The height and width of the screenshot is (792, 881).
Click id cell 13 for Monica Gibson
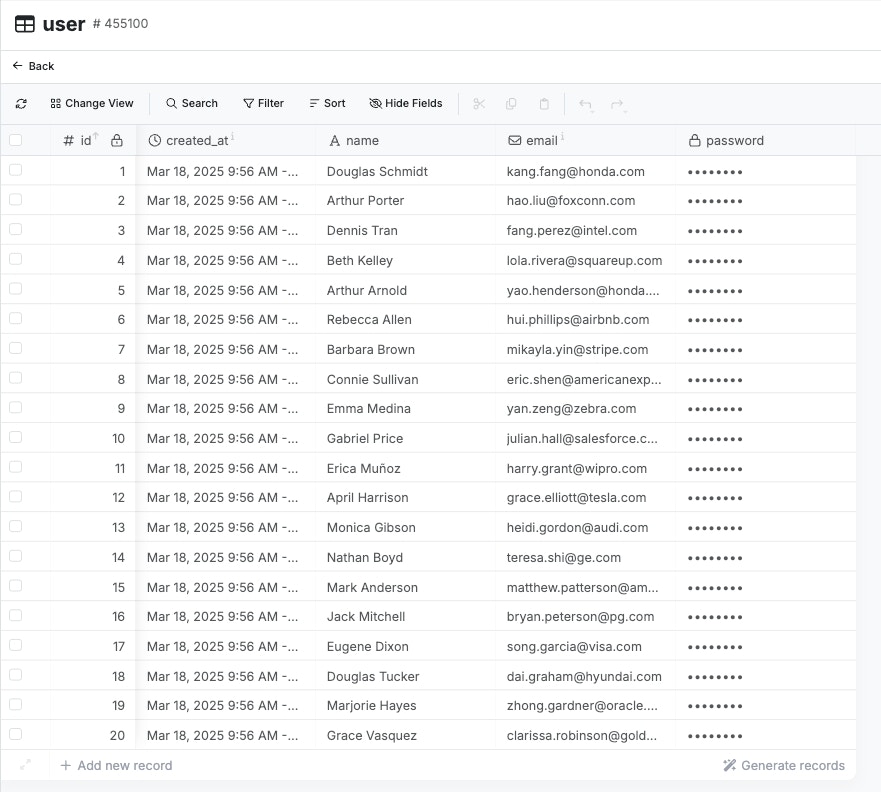pos(93,527)
